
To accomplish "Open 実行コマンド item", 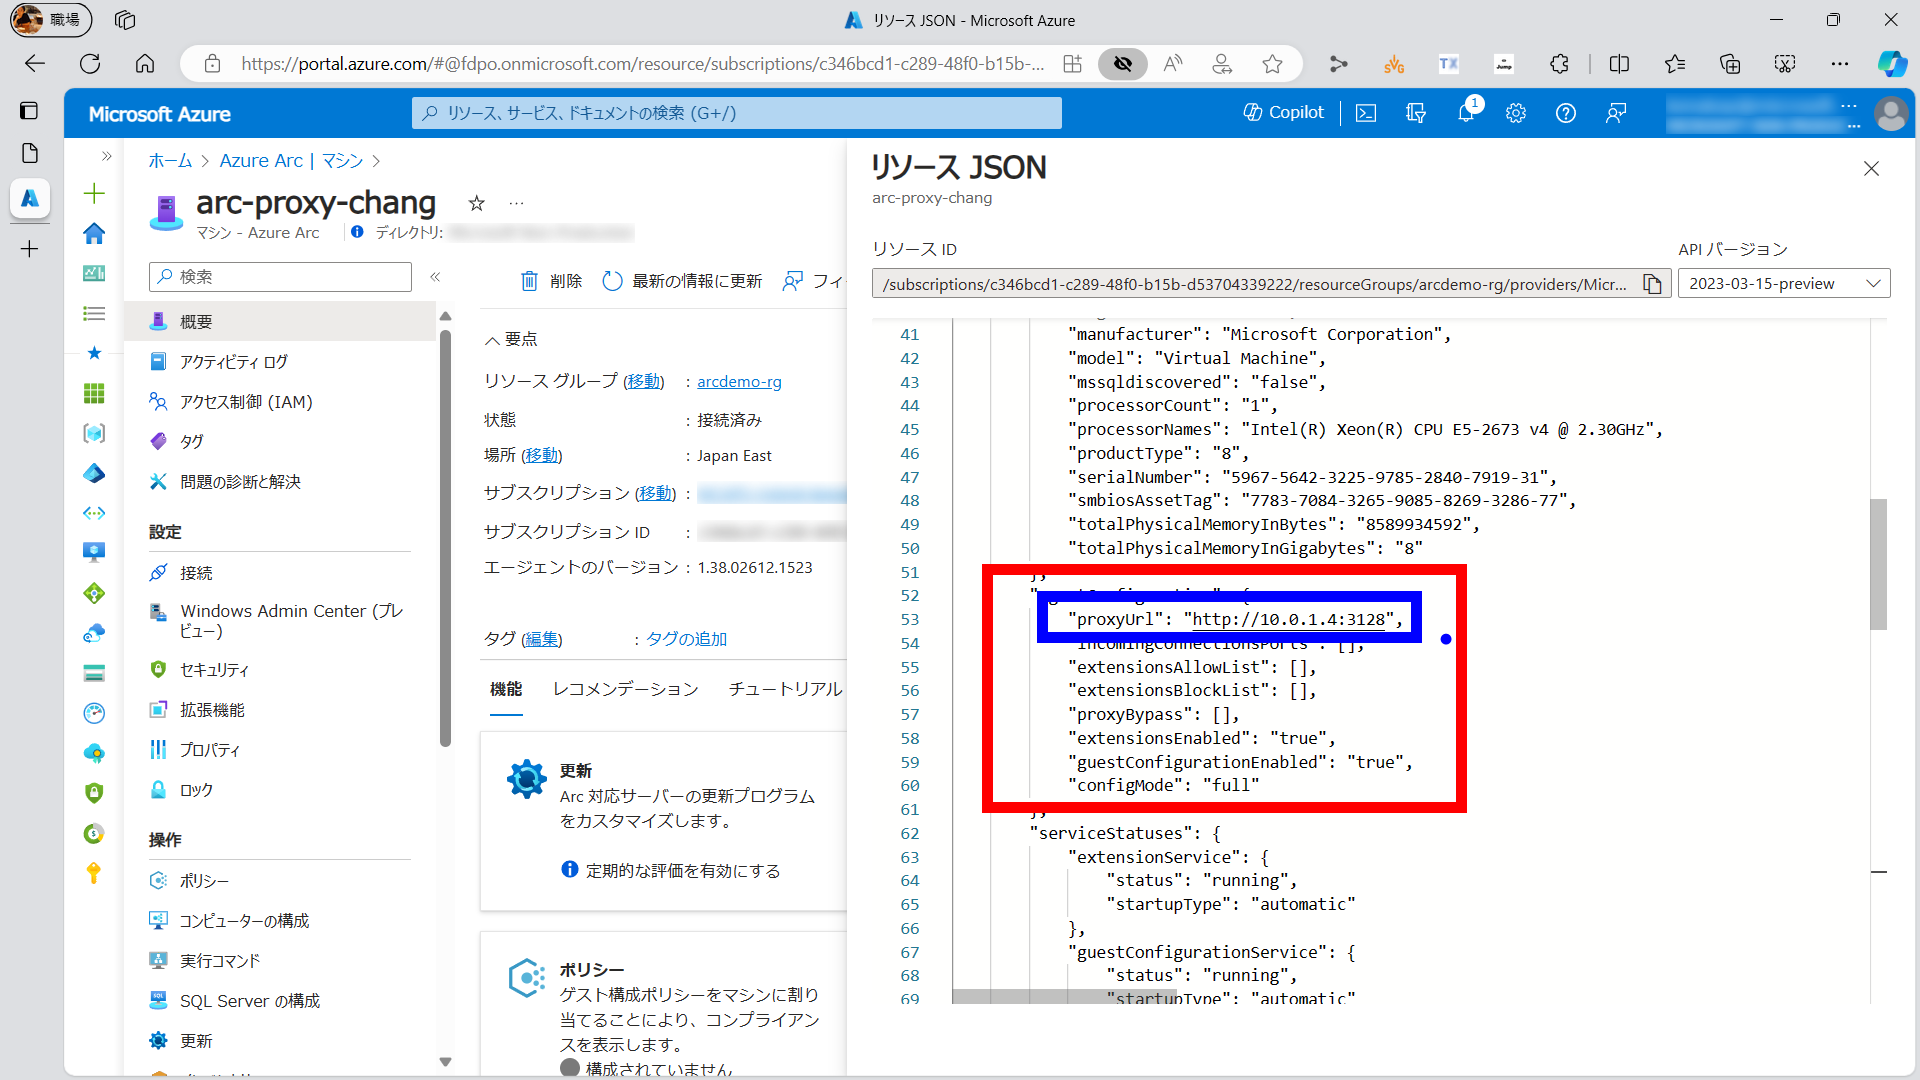I will point(281,961).
